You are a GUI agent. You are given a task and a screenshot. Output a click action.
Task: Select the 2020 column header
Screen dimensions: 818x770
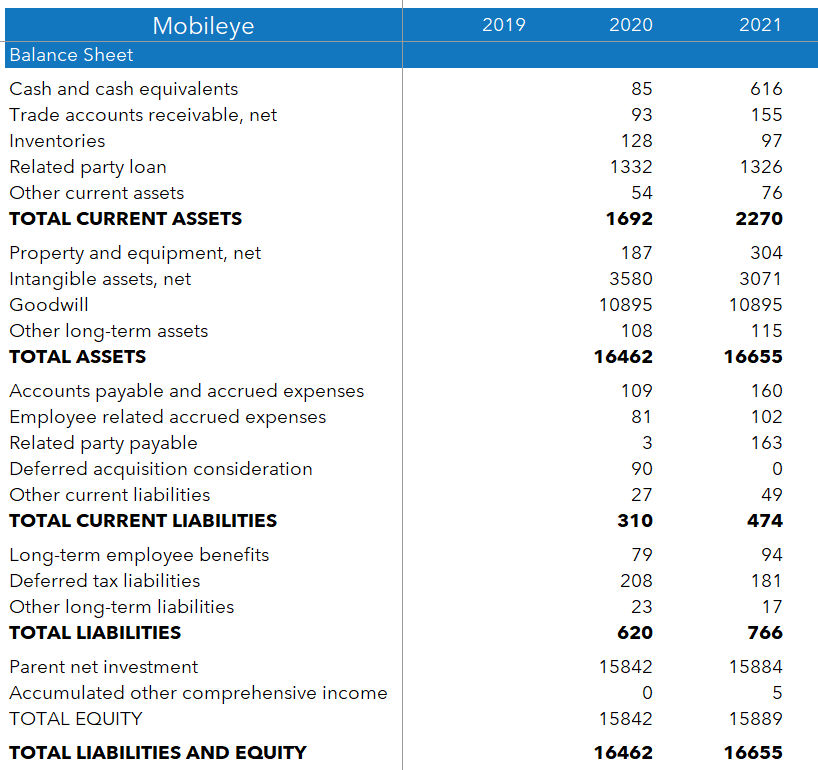click(x=631, y=25)
